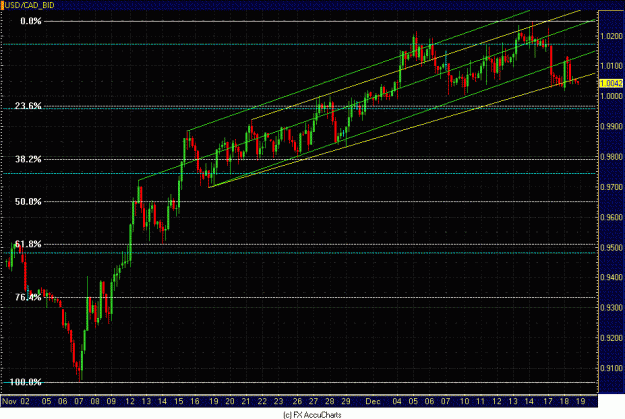625x419 pixels.
Task: Pick the 20 date on time axis
Action: 230,401
